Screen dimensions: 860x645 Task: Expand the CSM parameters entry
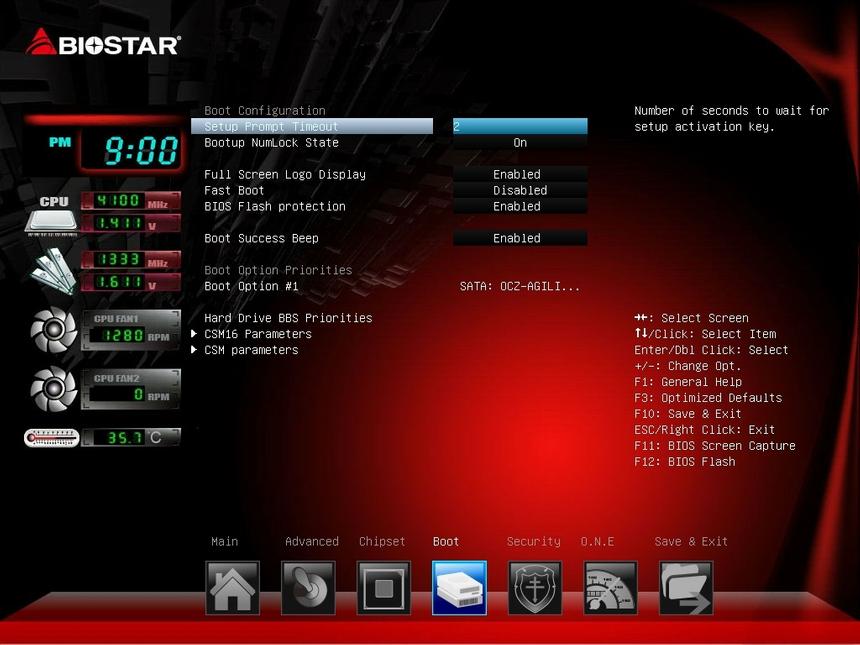pyautogui.click(x=249, y=350)
